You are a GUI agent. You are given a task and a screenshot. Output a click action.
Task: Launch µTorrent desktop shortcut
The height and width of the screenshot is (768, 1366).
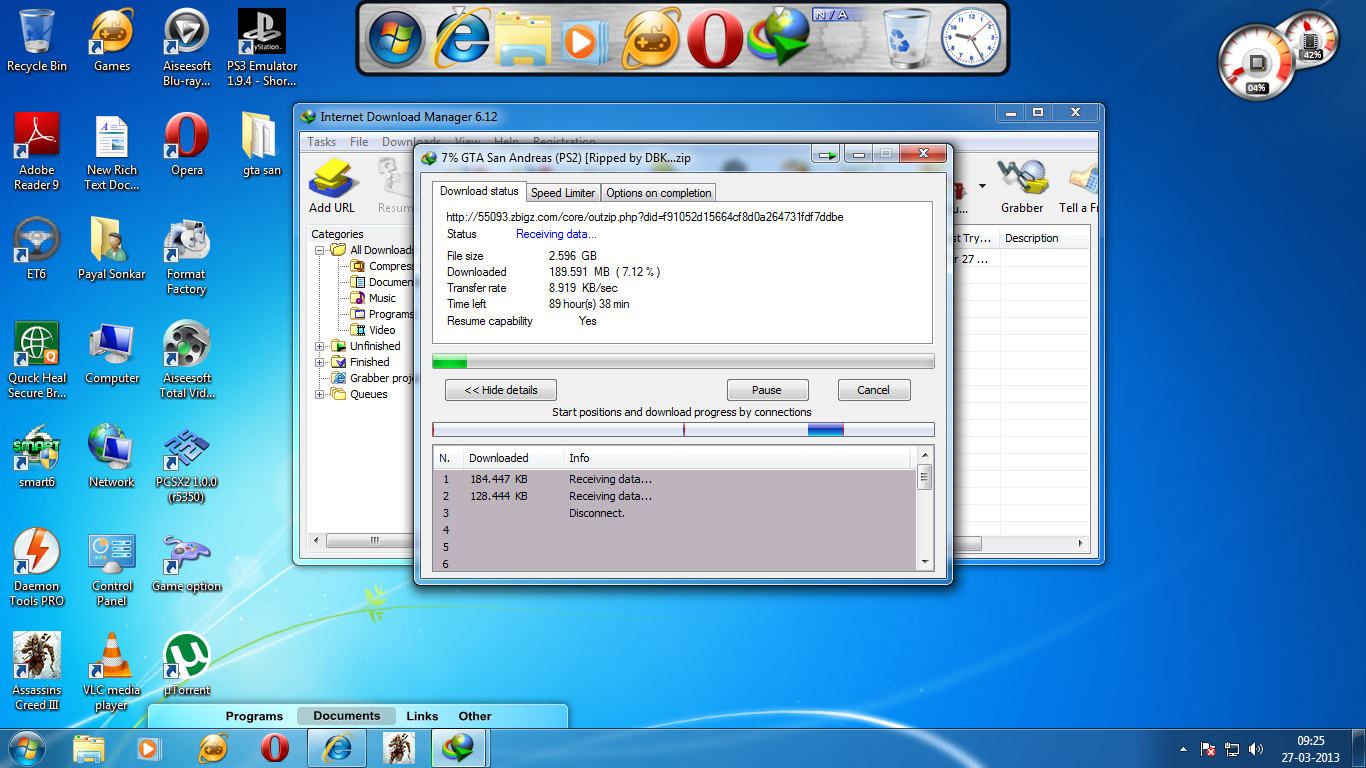[x=186, y=664]
